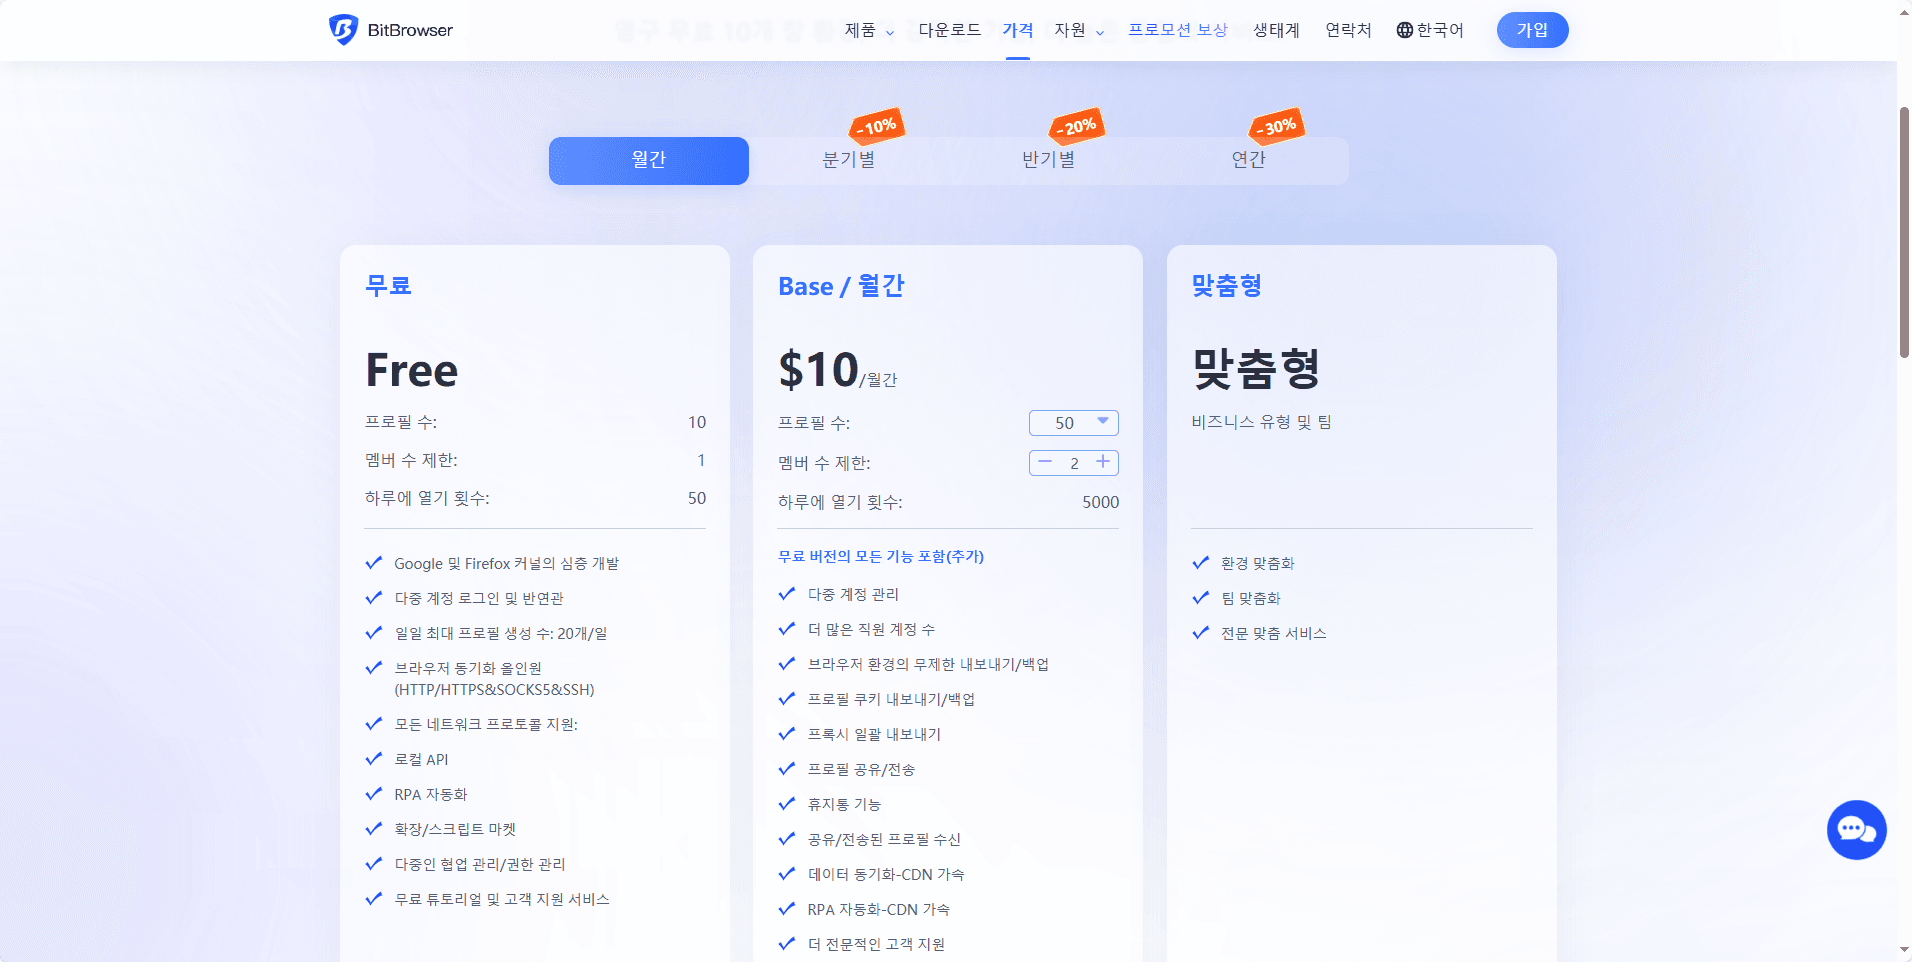Select the 월간 monthly billing option
The image size is (1912, 962).
pos(648,160)
